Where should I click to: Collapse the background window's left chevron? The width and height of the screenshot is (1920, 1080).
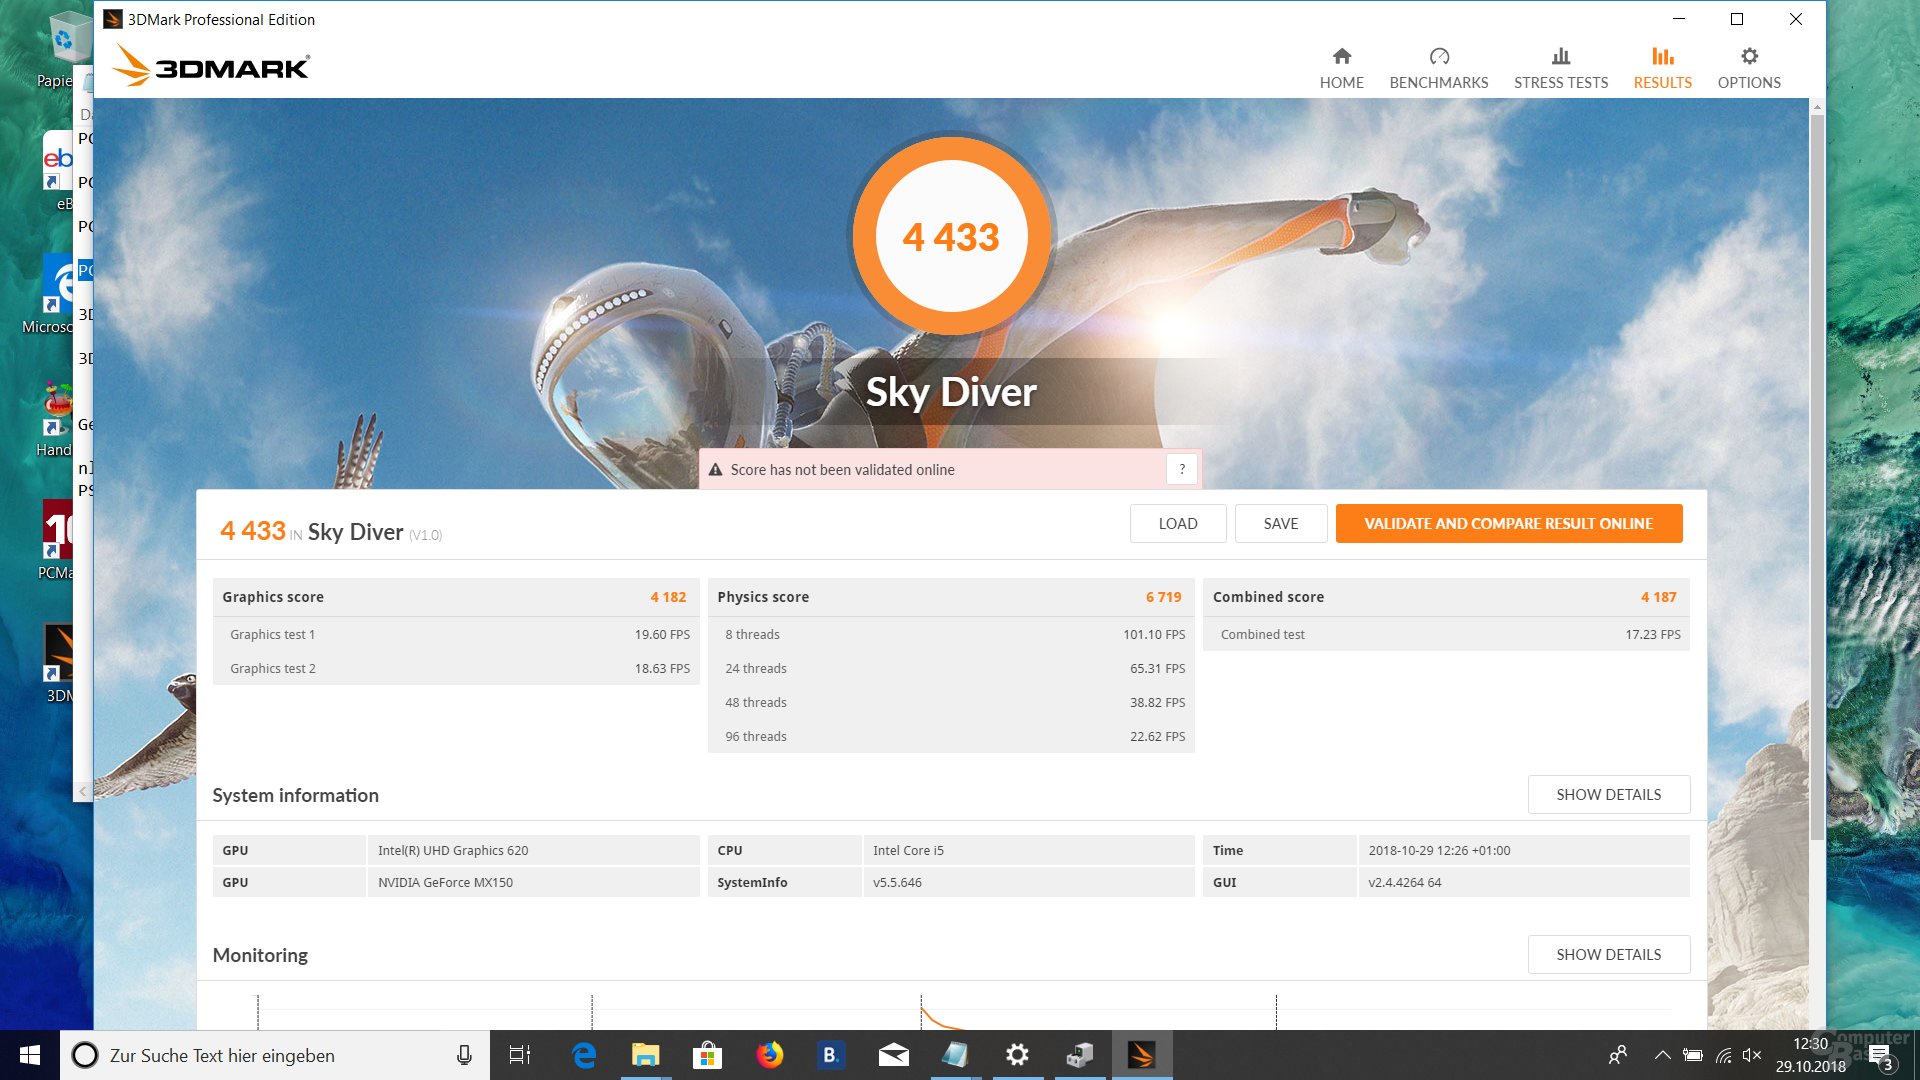83,791
